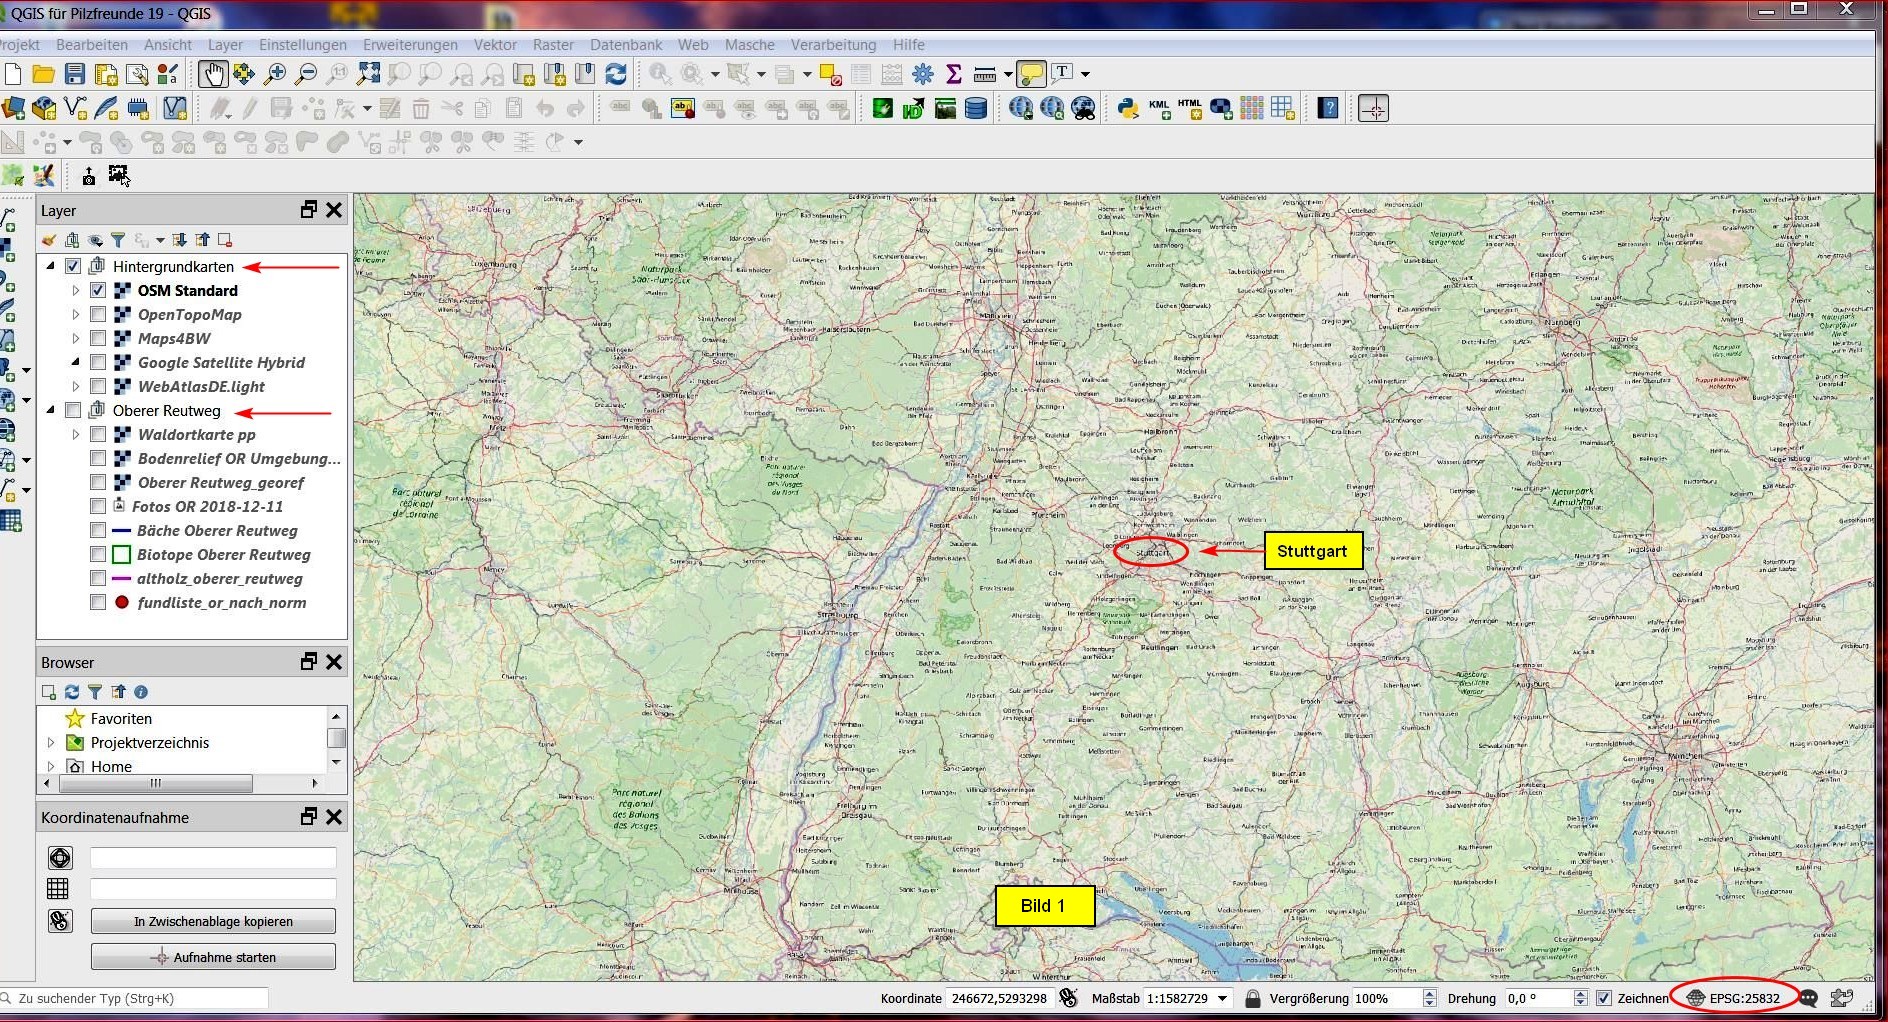Select the Pan Map hand tool
The width and height of the screenshot is (1888, 1022).
tap(212, 73)
